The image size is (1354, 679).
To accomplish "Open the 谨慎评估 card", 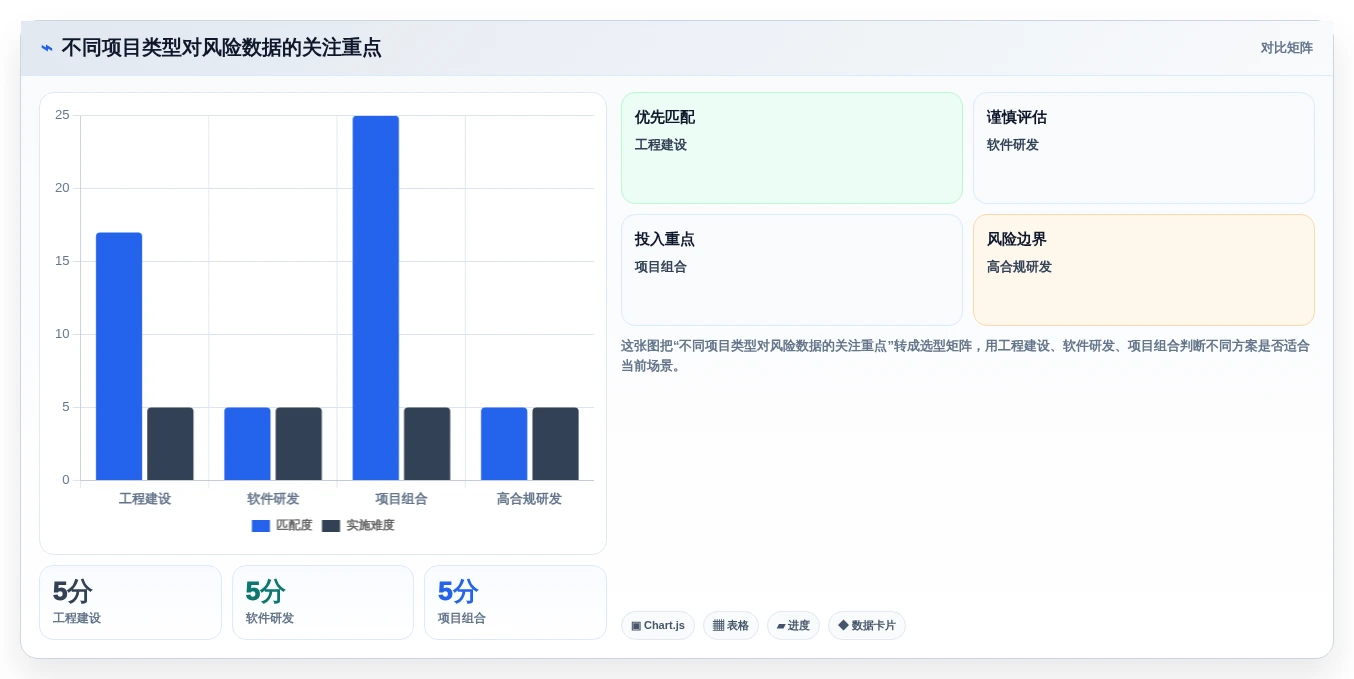I will (x=1143, y=148).
